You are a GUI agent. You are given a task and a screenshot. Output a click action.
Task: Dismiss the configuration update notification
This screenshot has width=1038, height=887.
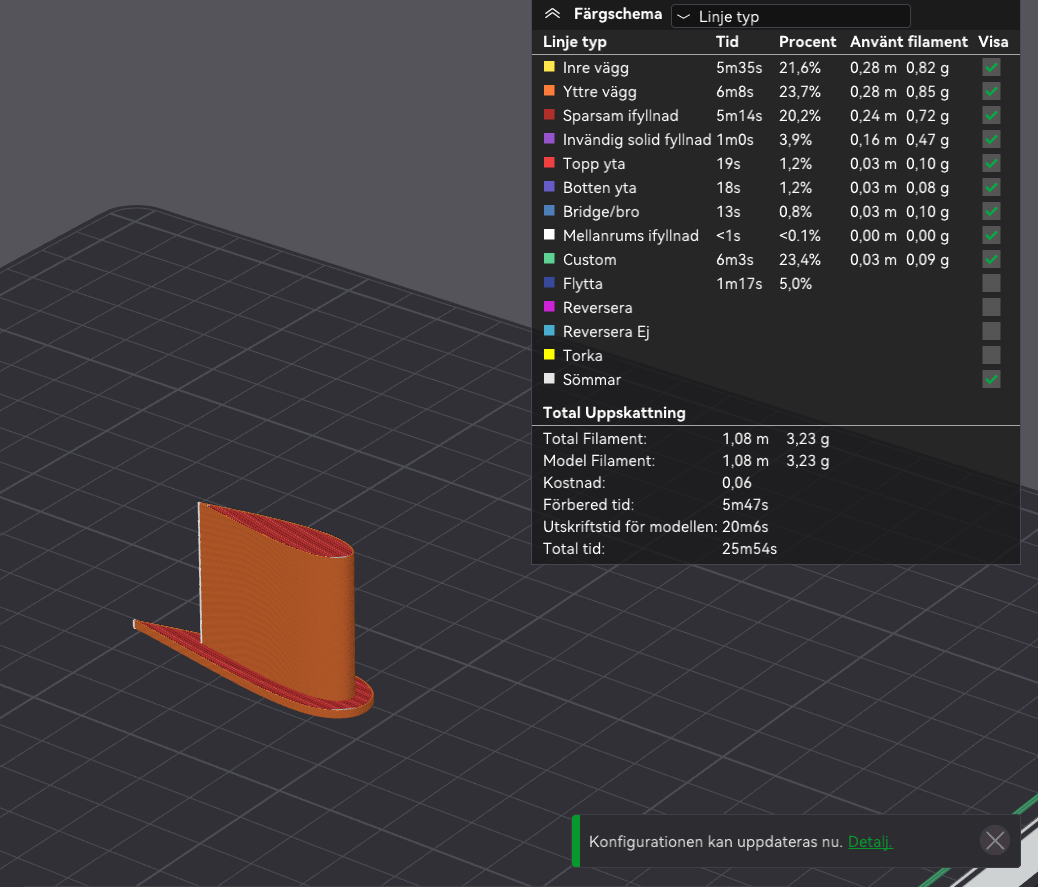(x=994, y=841)
